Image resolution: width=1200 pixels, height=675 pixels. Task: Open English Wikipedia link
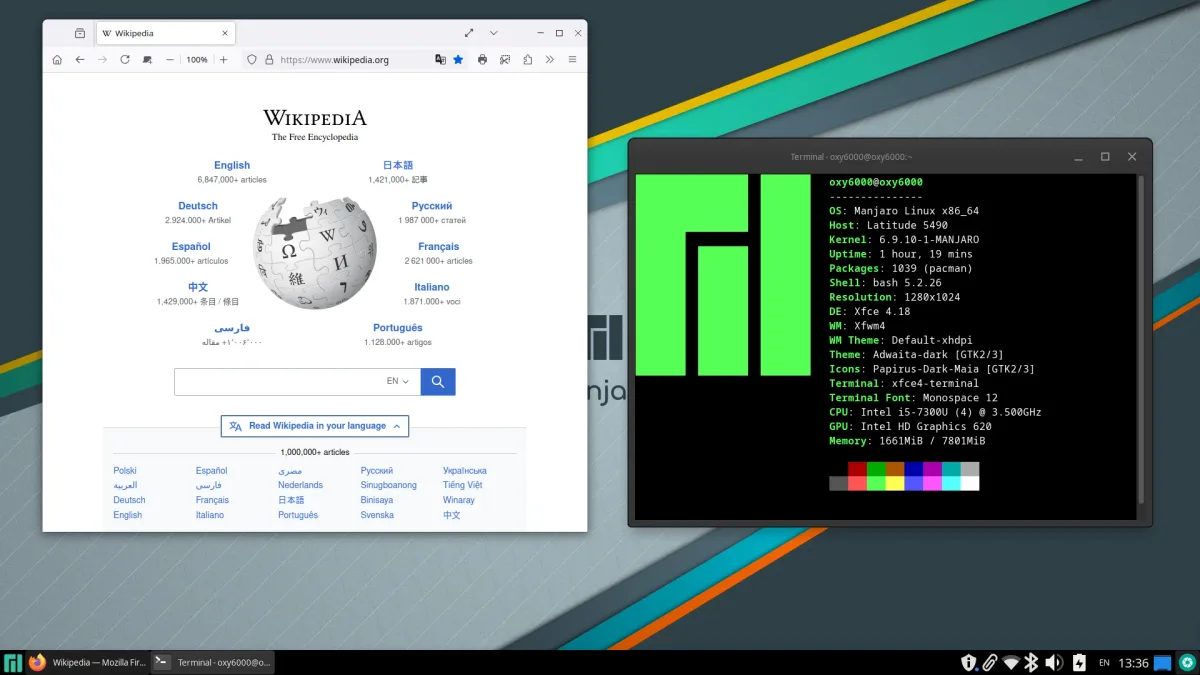pyautogui.click(x=232, y=165)
